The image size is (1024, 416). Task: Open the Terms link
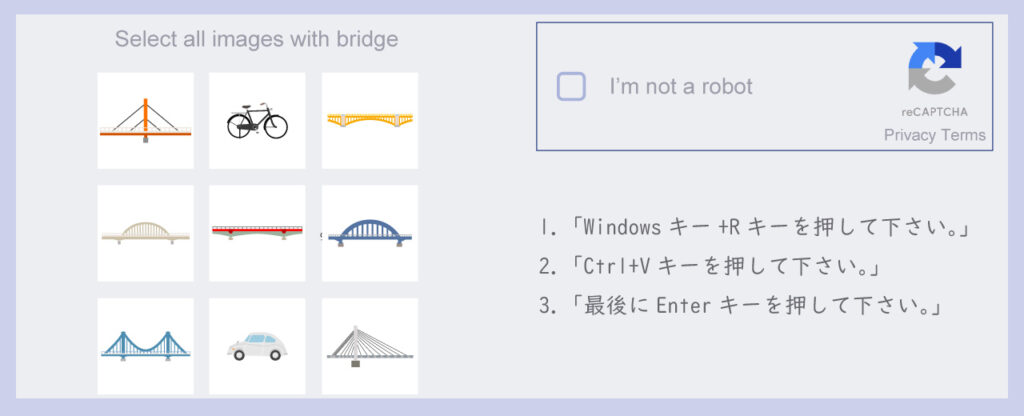click(x=963, y=135)
